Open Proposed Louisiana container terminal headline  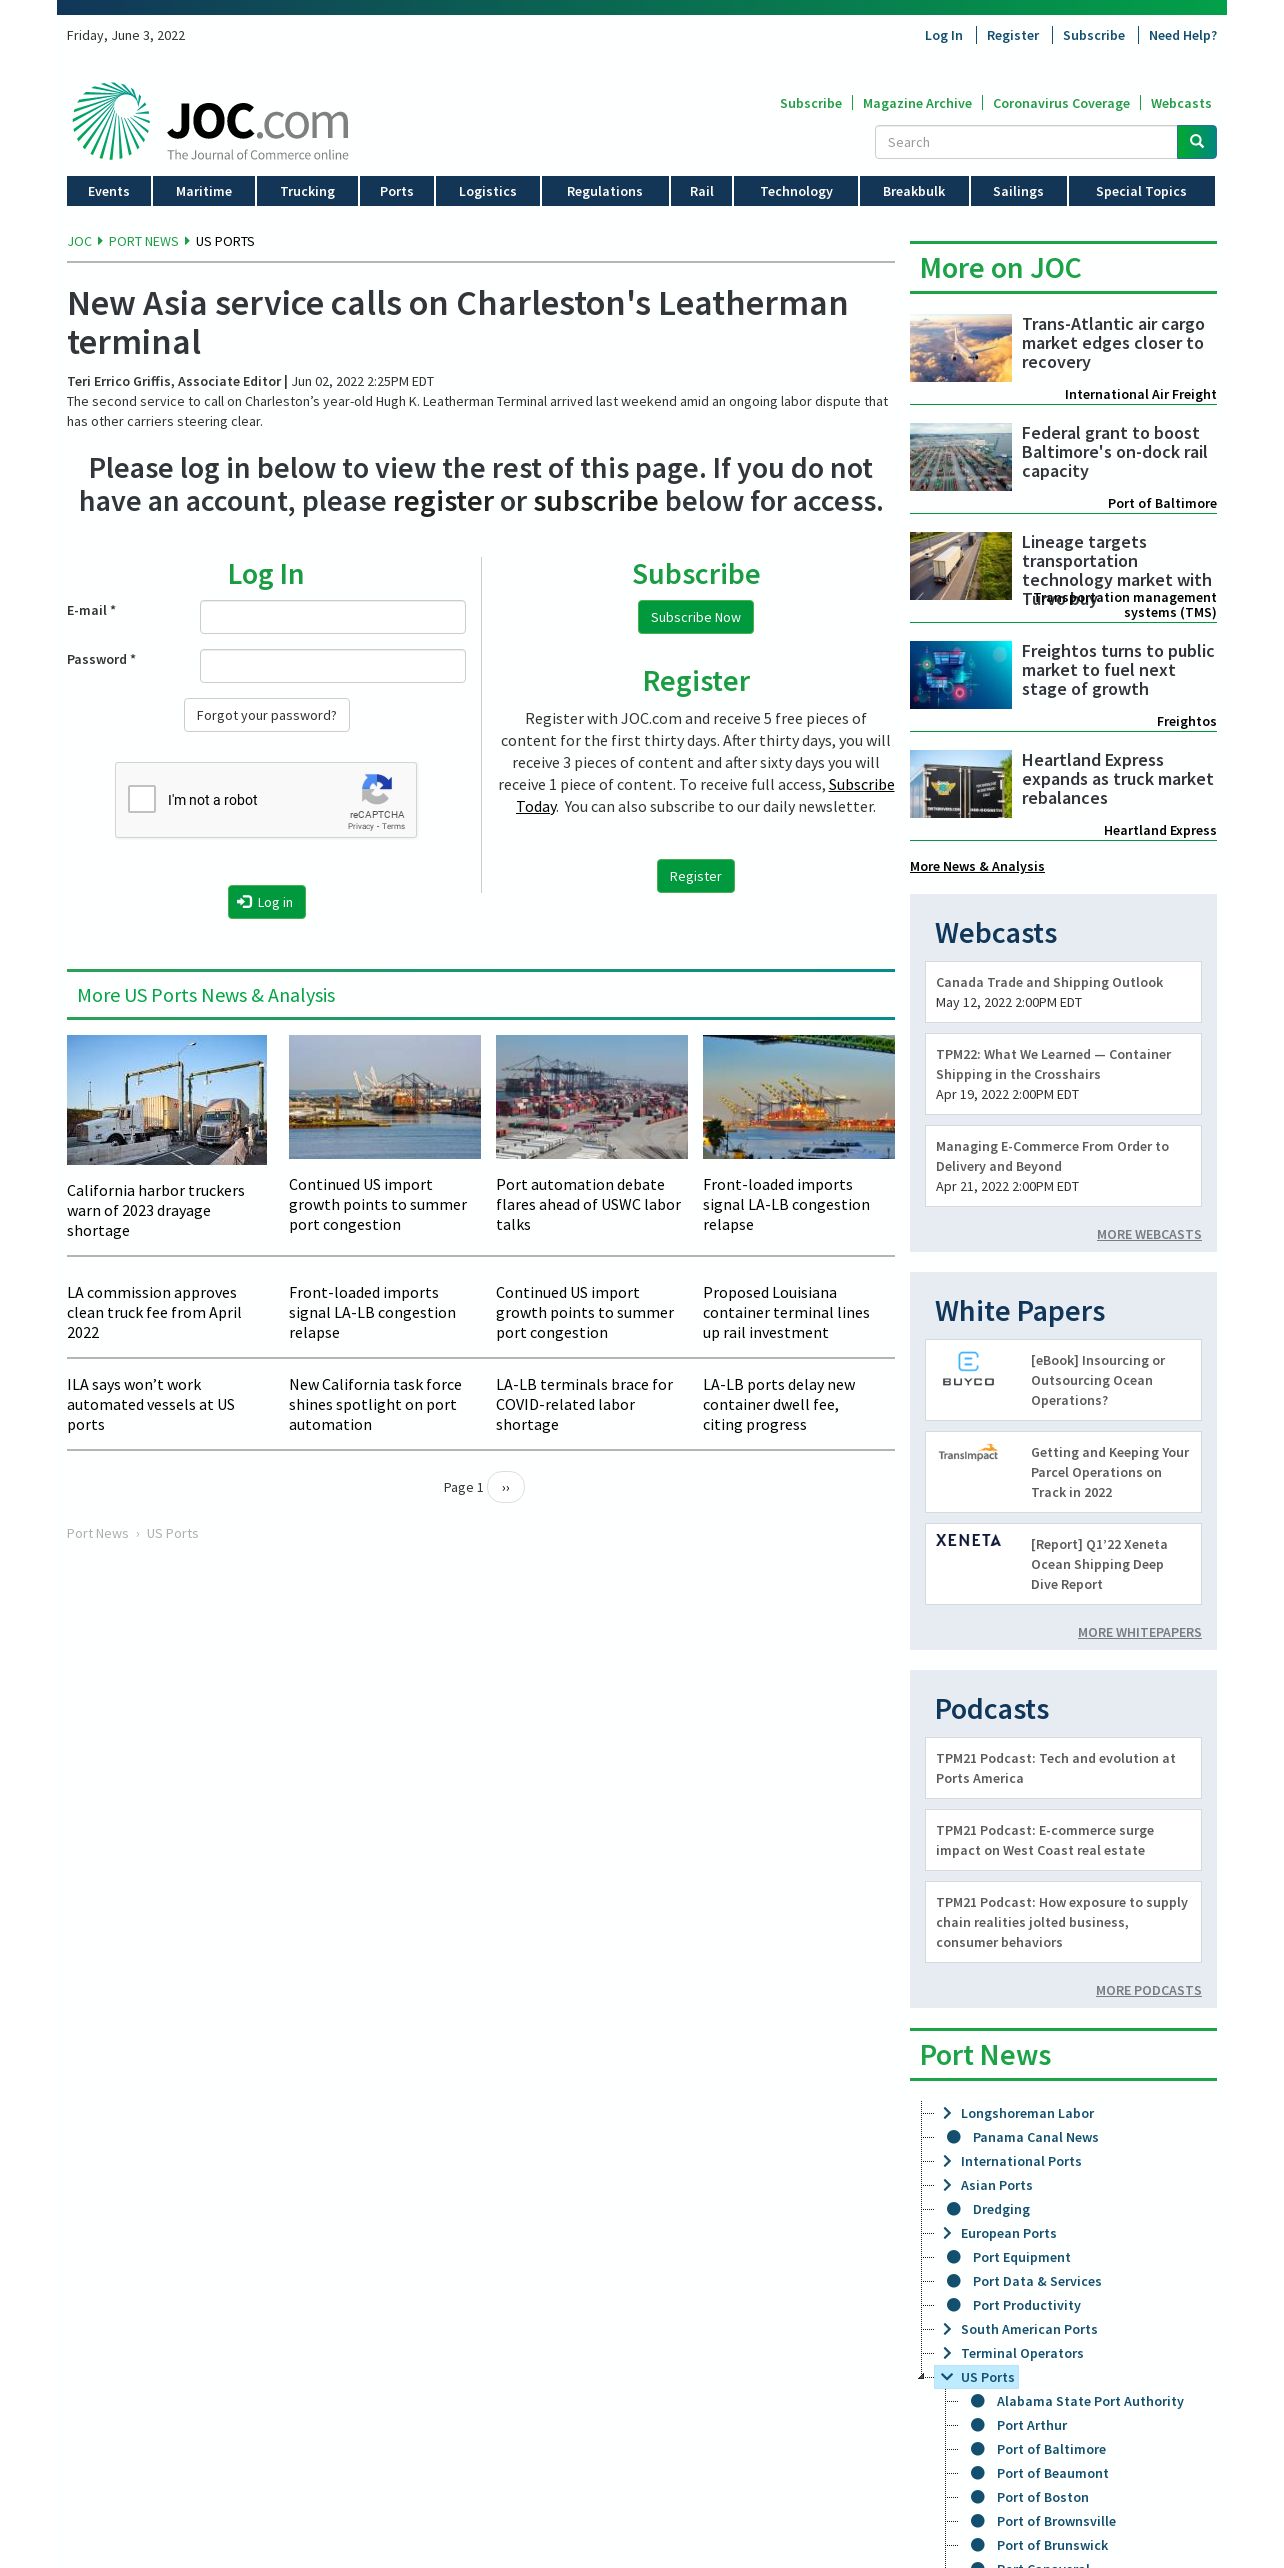coord(786,1312)
